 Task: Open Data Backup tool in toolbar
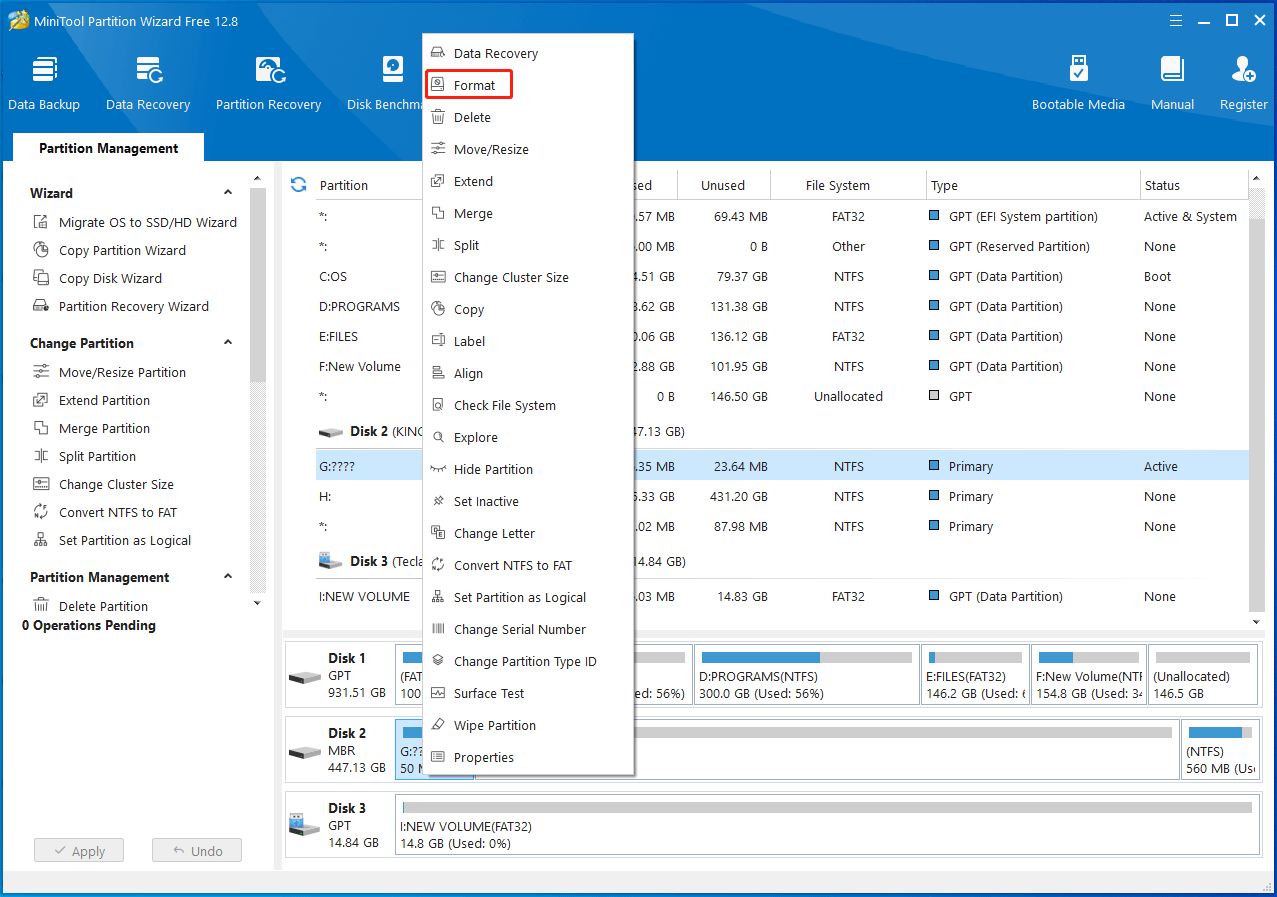tap(44, 82)
